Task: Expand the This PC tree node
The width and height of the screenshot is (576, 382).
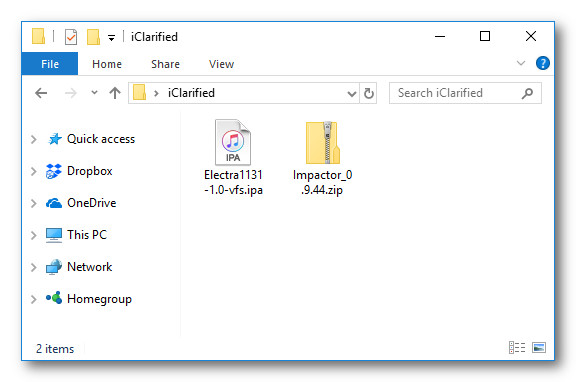Action: [x=34, y=235]
